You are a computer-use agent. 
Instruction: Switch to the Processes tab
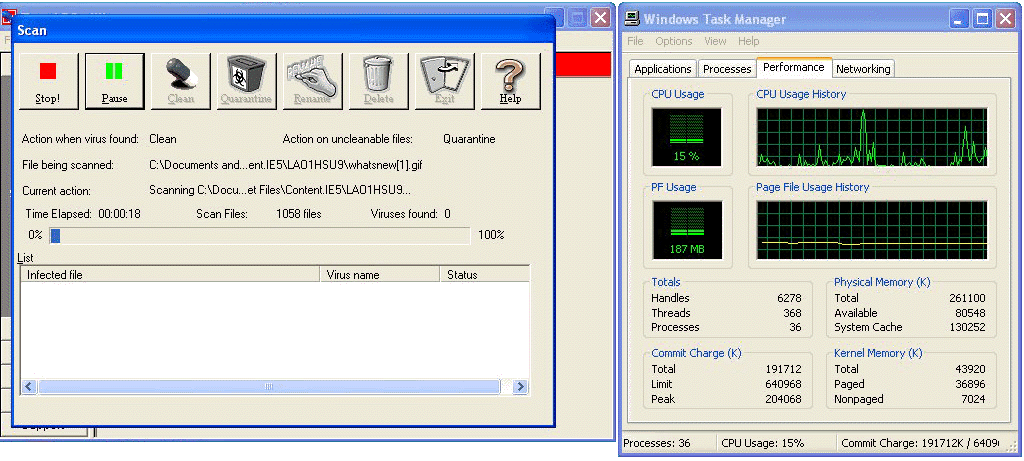727,69
